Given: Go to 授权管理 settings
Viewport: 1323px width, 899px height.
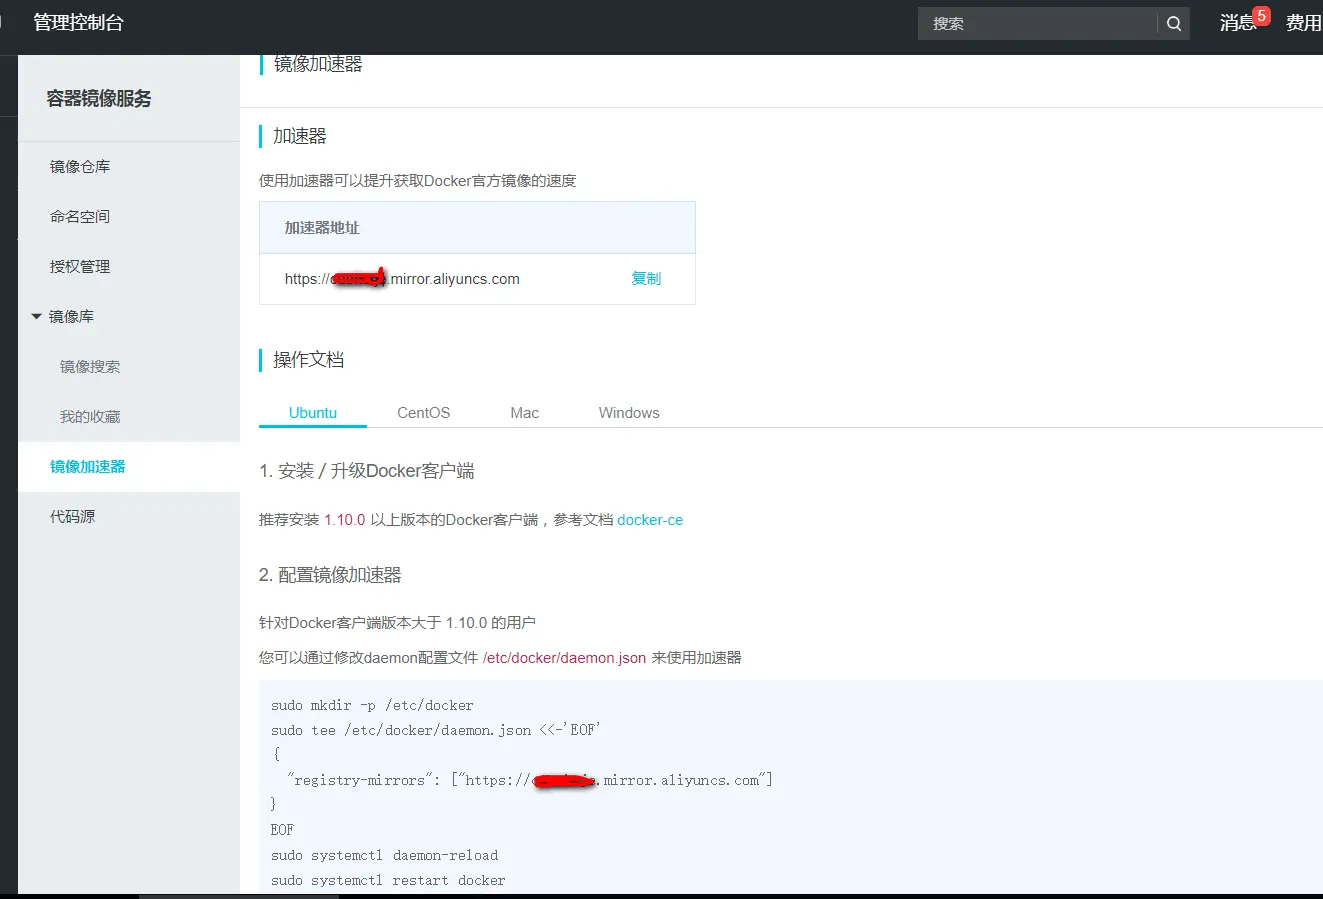Looking at the screenshot, I should (80, 266).
